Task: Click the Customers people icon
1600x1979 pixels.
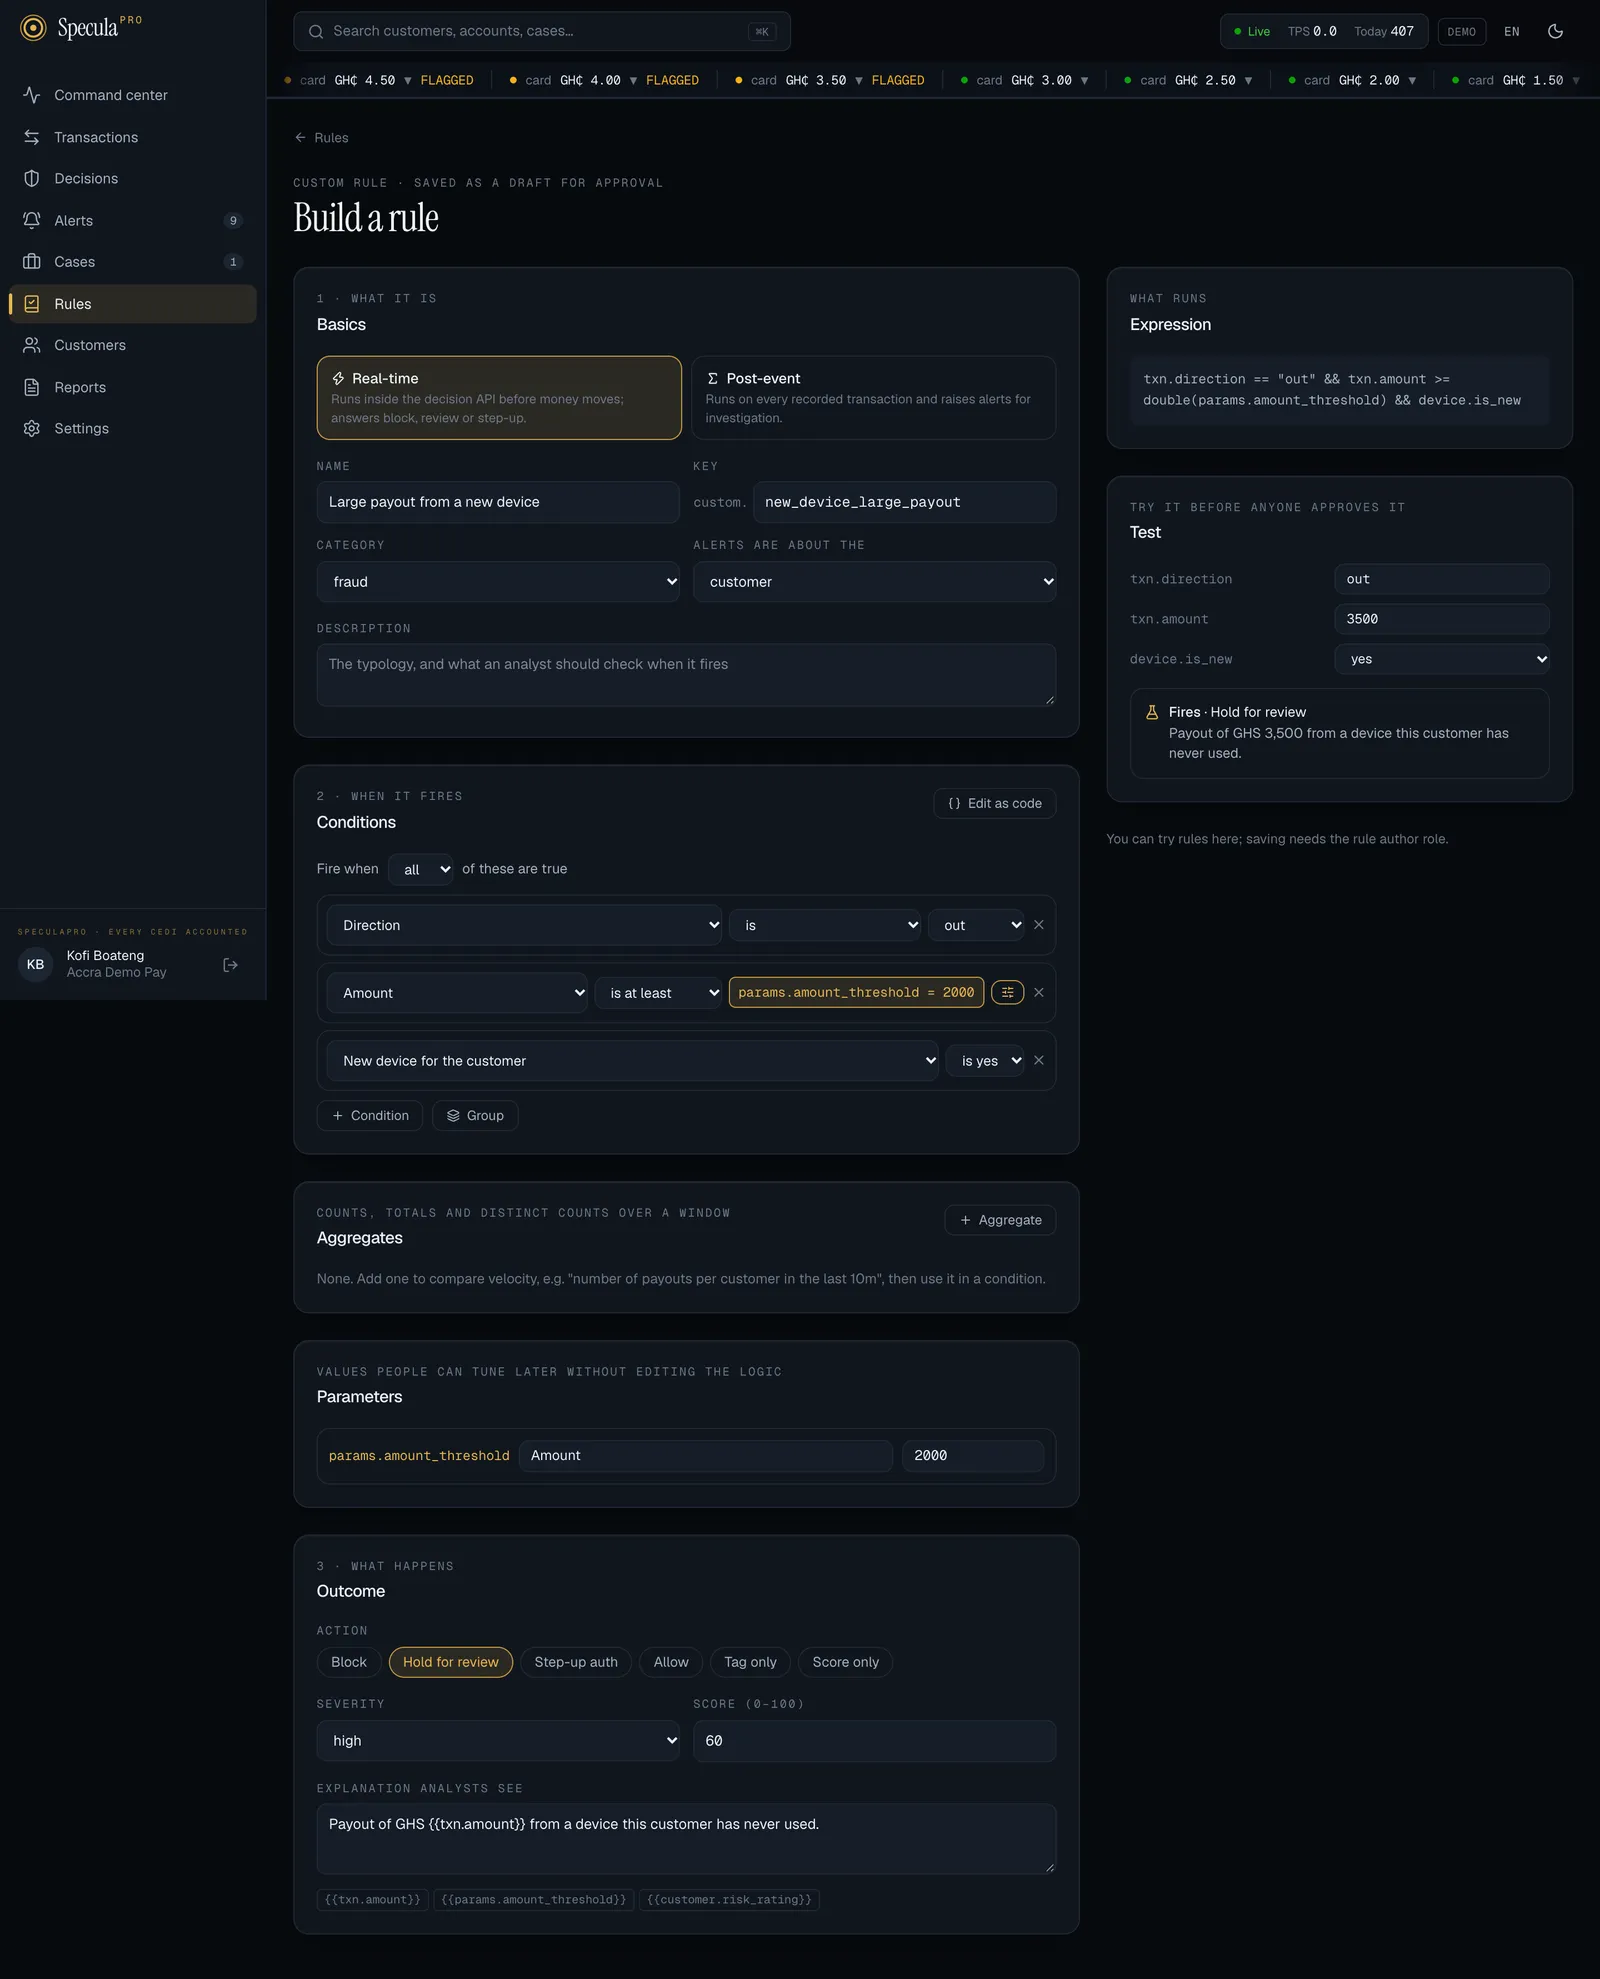Action: (x=32, y=345)
